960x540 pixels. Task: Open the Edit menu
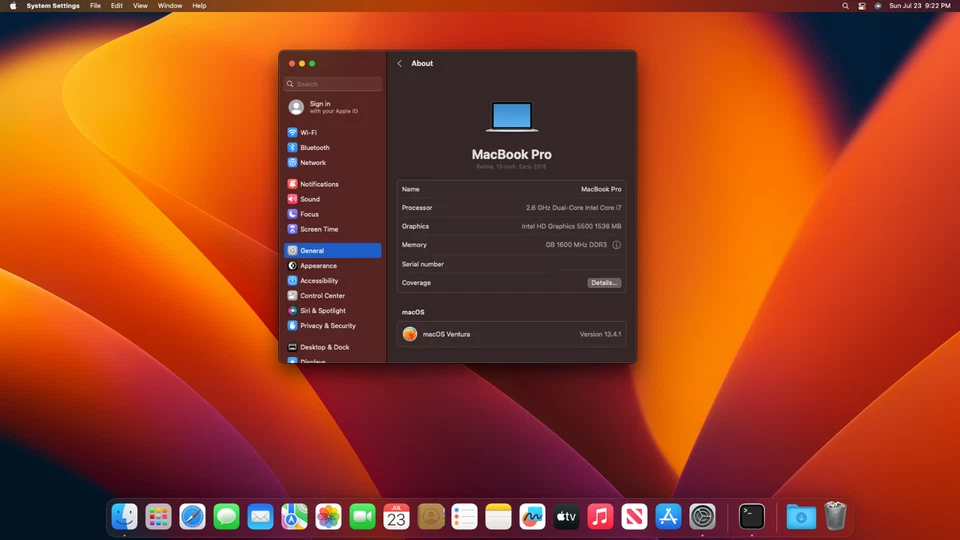(x=116, y=6)
